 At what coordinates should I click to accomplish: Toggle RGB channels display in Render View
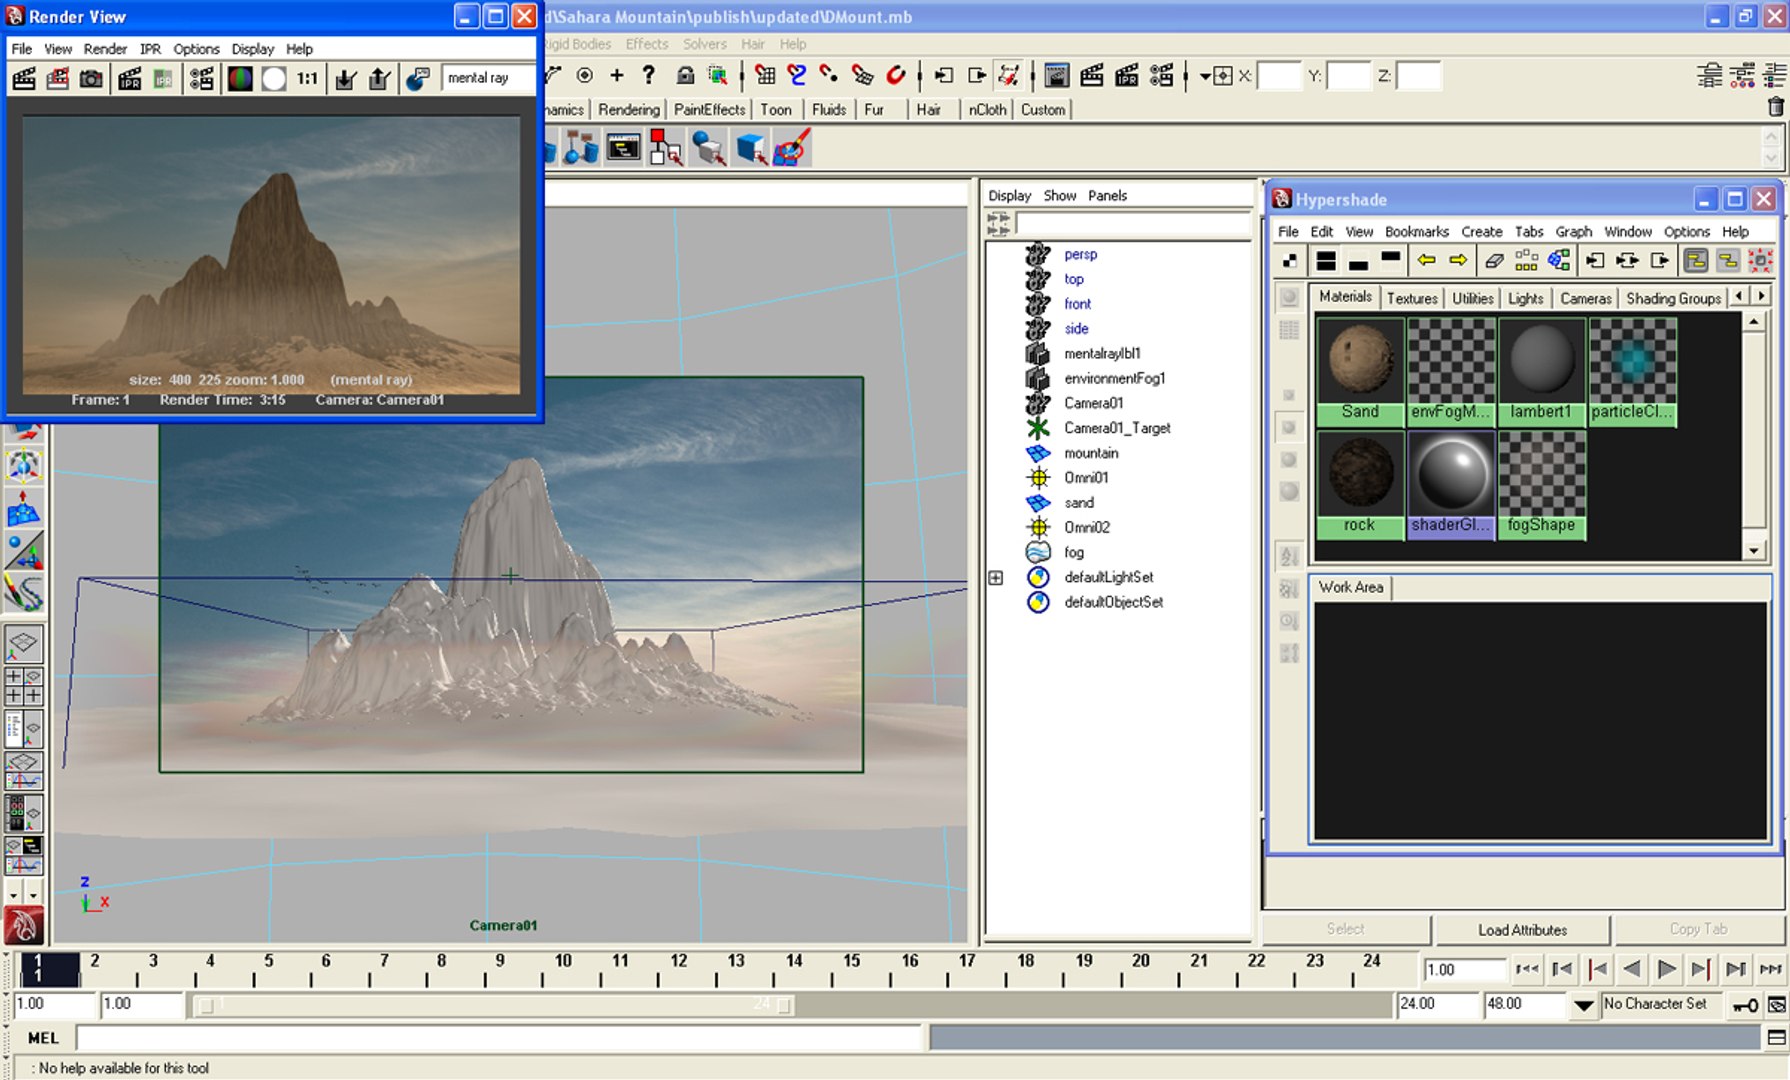pos(240,78)
